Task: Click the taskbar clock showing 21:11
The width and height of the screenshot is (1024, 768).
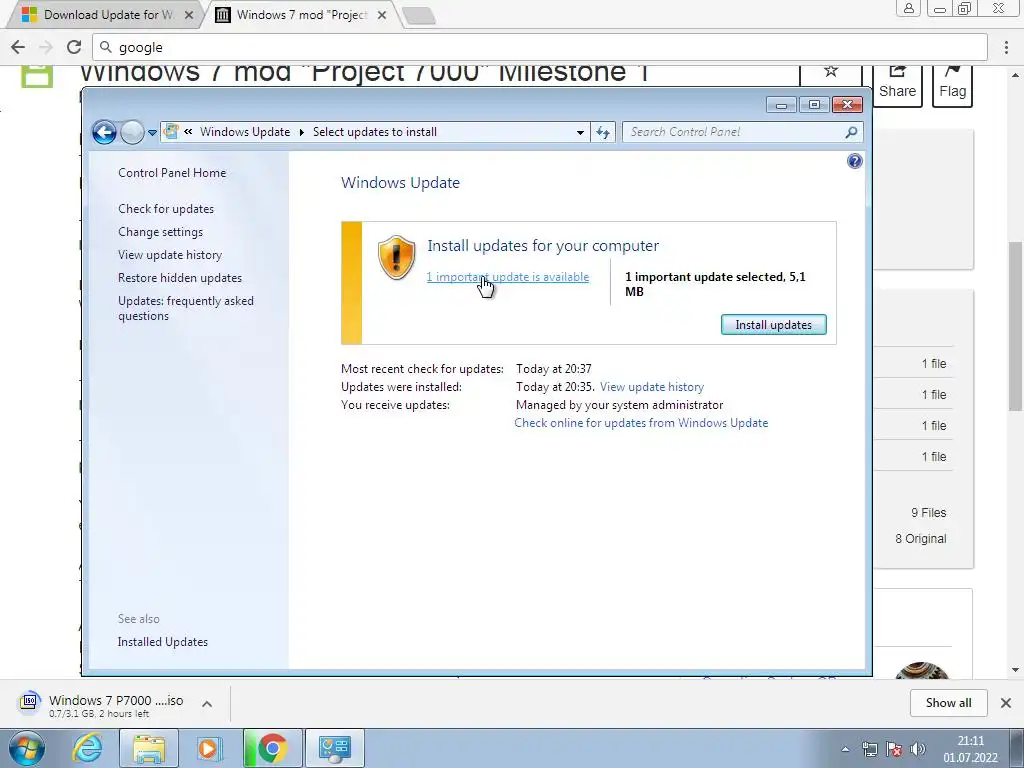Action: [970, 749]
